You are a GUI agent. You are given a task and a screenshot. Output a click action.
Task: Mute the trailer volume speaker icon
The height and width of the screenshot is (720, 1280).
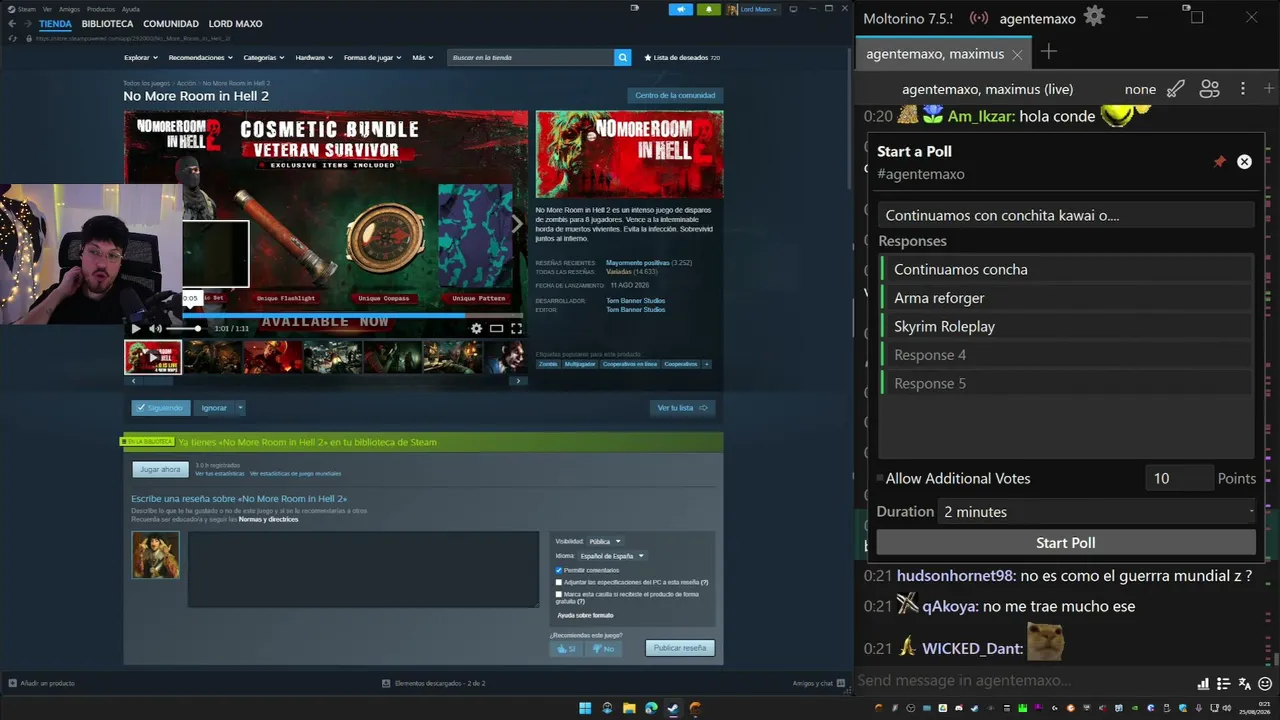(x=155, y=328)
